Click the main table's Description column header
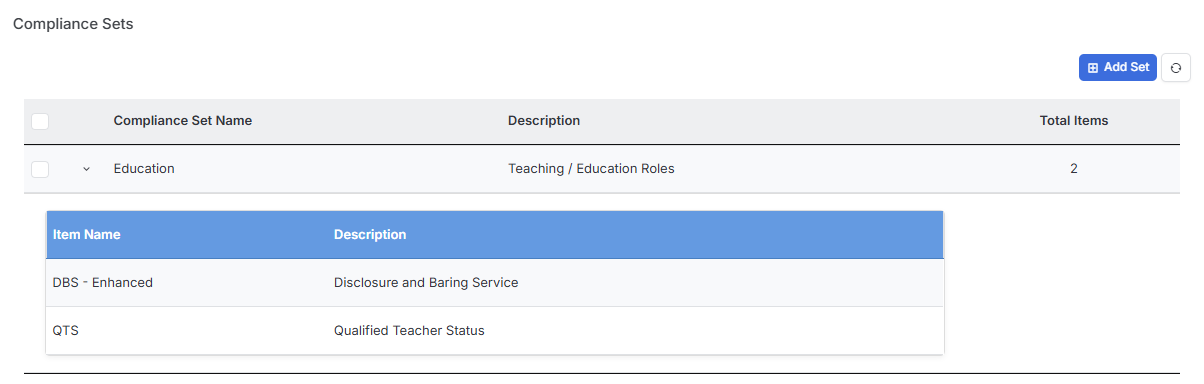This screenshot has height=384, width=1204. pos(544,121)
